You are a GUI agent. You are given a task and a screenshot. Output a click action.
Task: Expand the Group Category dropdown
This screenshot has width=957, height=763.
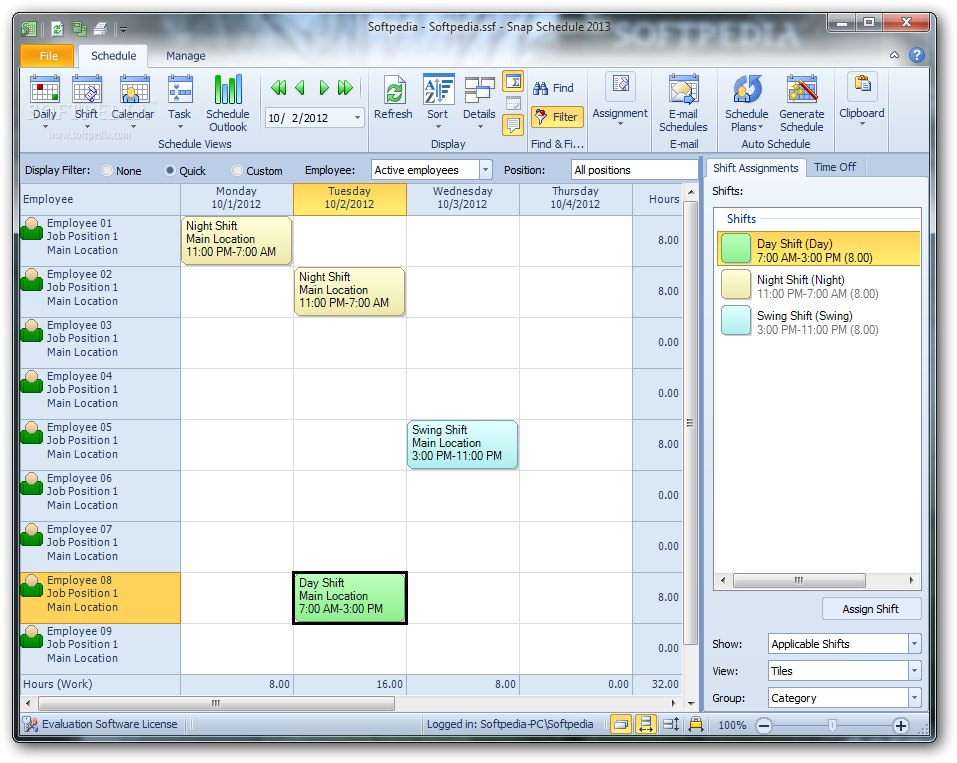[x=914, y=698]
